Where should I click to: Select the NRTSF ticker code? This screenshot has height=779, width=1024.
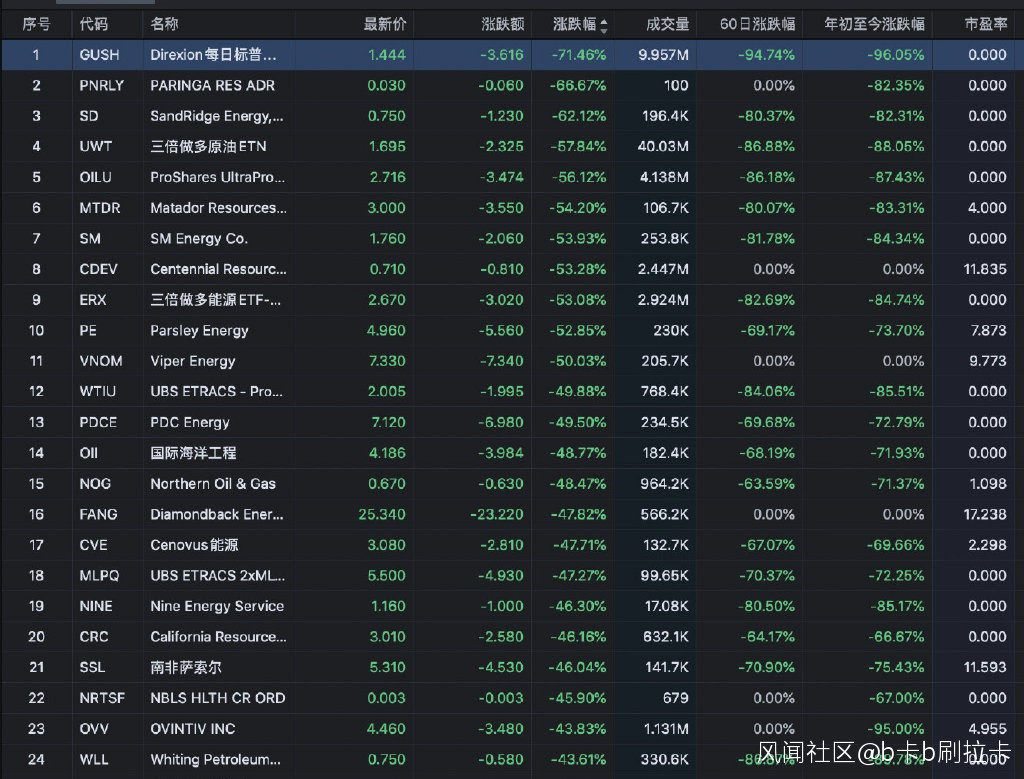pos(102,698)
